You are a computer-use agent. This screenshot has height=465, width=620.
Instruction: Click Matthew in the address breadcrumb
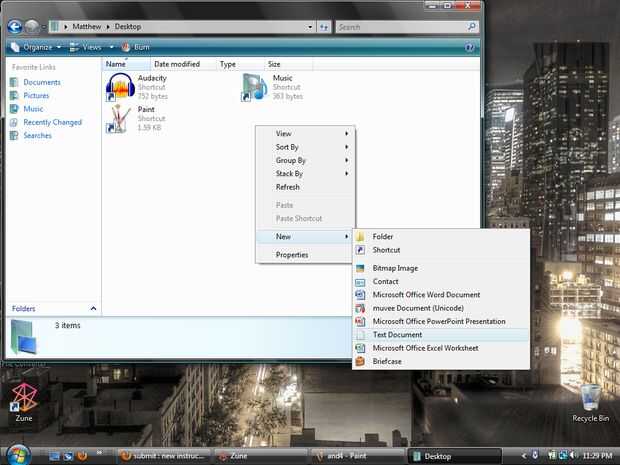click(87, 27)
